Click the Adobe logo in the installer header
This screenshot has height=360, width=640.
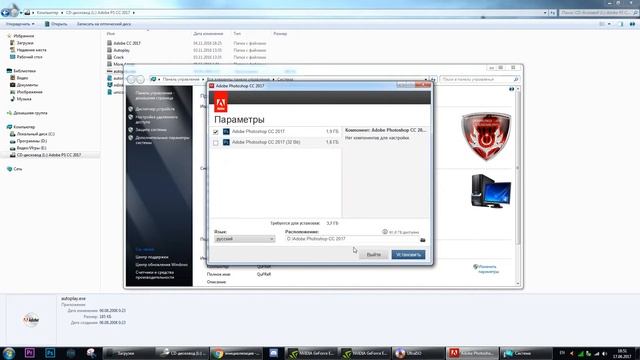[221, 102]
